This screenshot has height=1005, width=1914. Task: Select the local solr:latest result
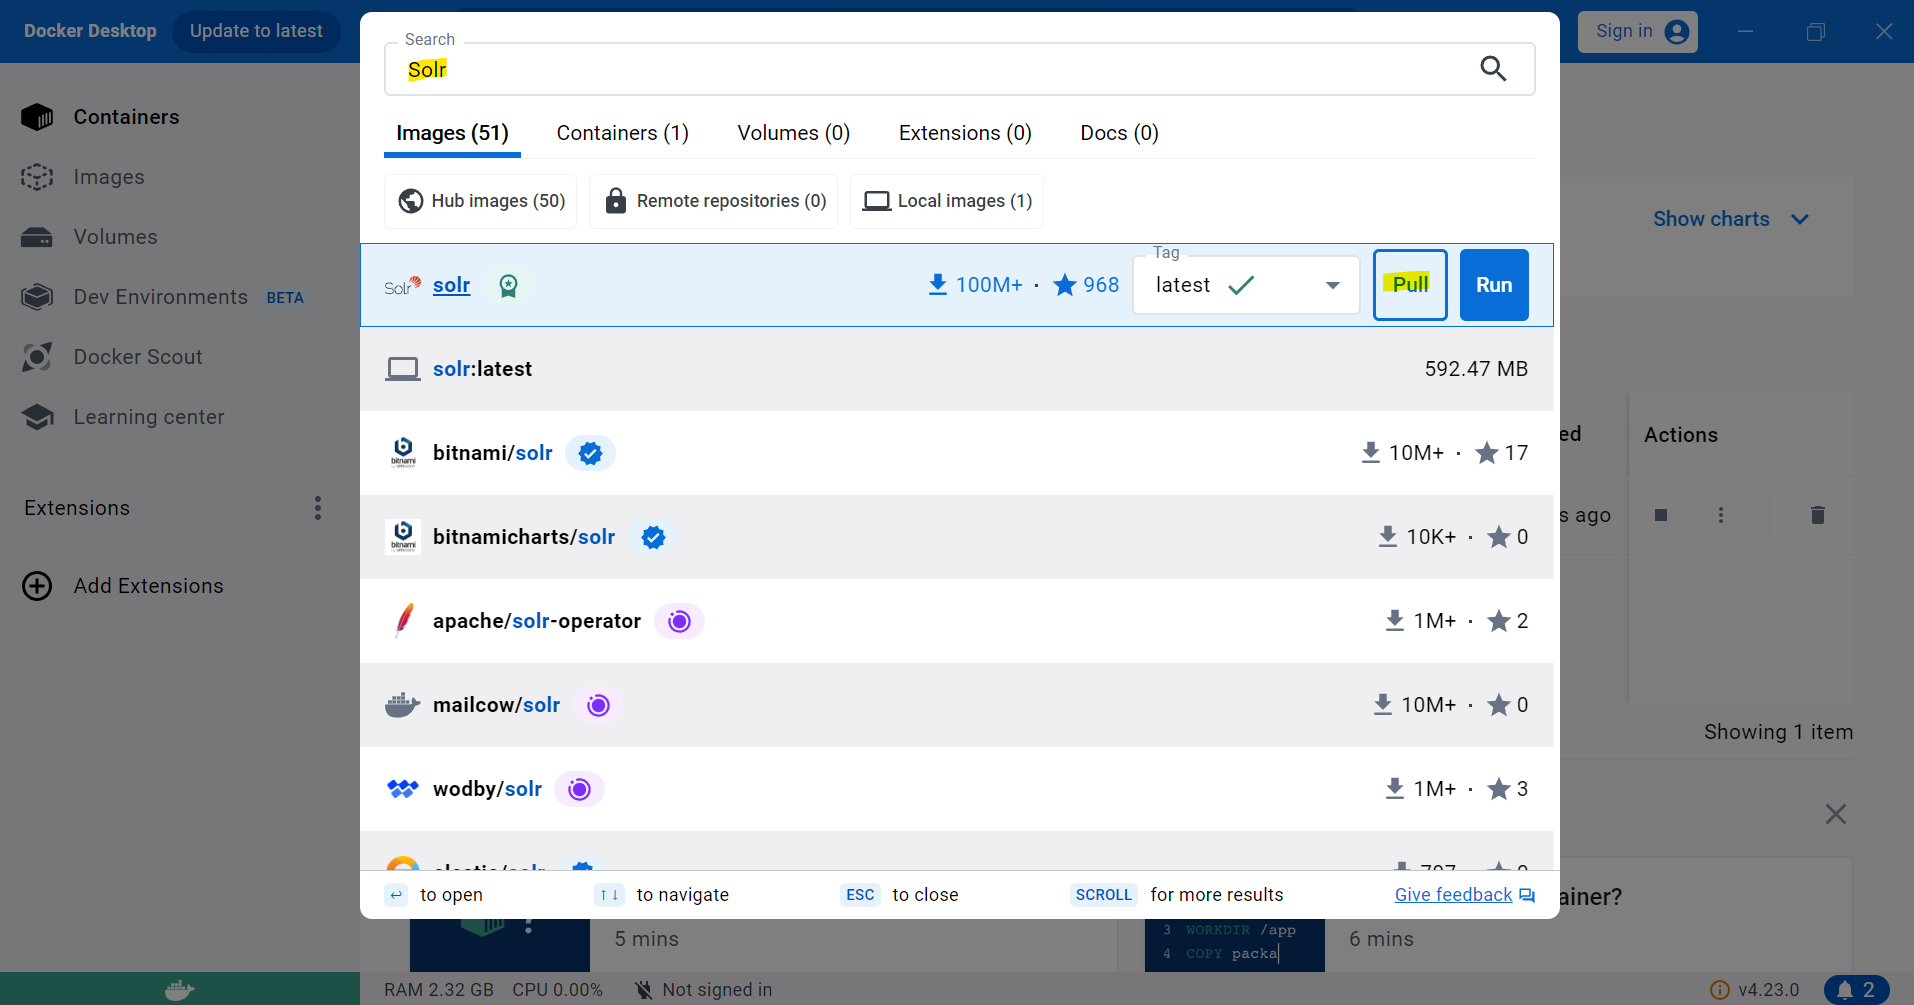click(957, 369)
